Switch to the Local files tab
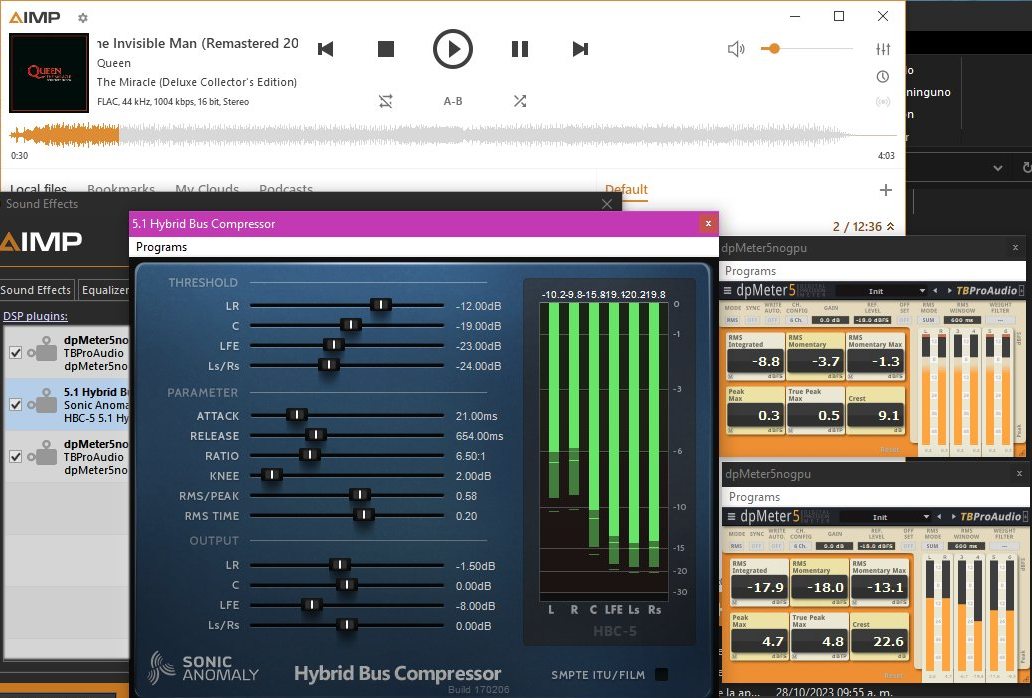This screenshot has width=1032, height=698. 39,189
